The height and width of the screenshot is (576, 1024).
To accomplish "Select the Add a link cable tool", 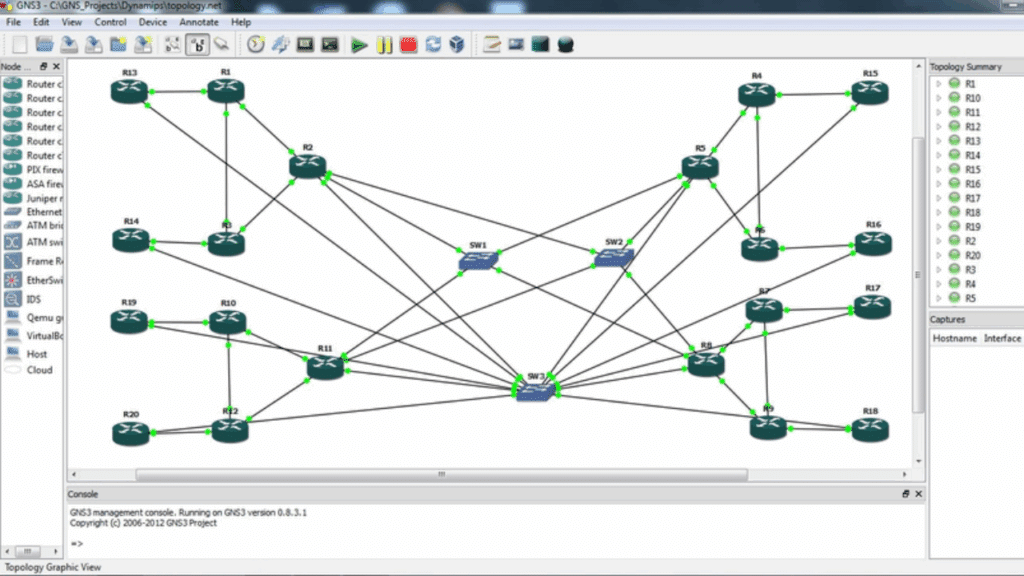I will point(222,44).
